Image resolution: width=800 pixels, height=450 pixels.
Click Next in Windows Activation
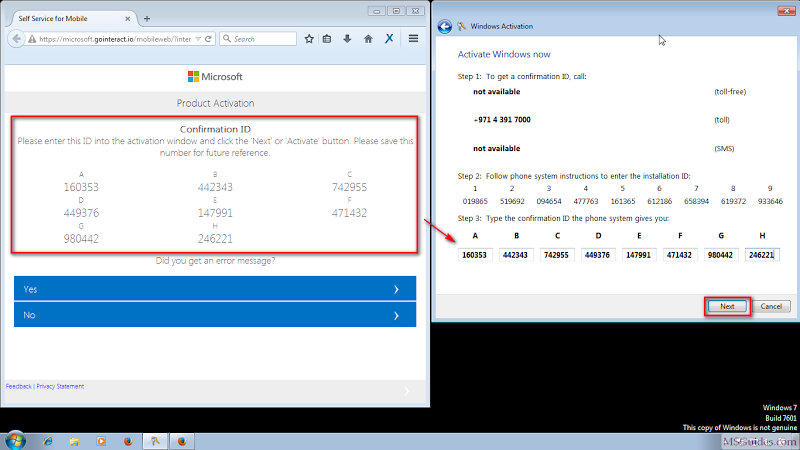(727, 306)
